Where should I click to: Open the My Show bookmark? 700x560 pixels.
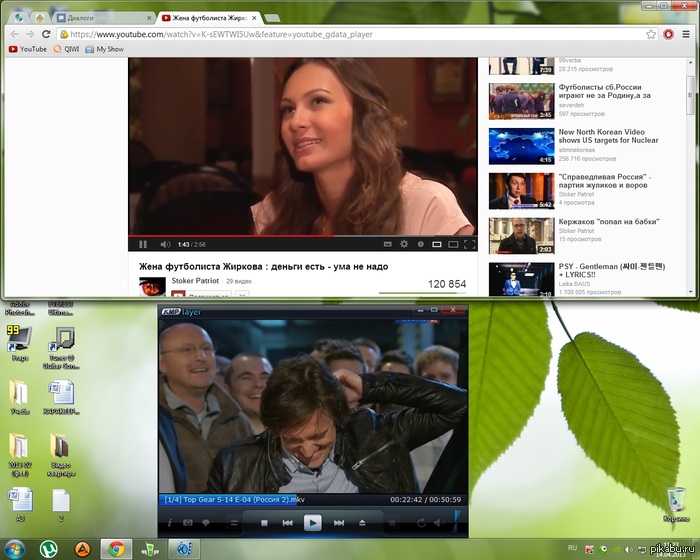[104, 49]
